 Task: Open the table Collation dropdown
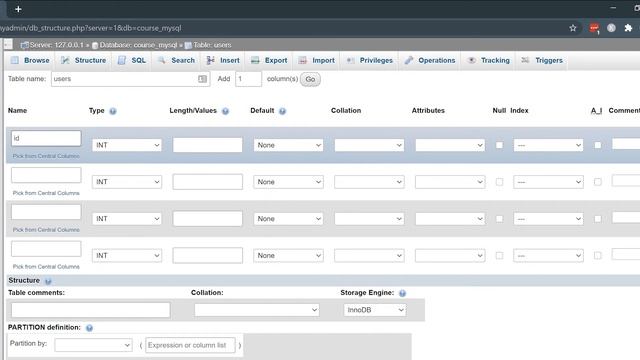[257, 310]
